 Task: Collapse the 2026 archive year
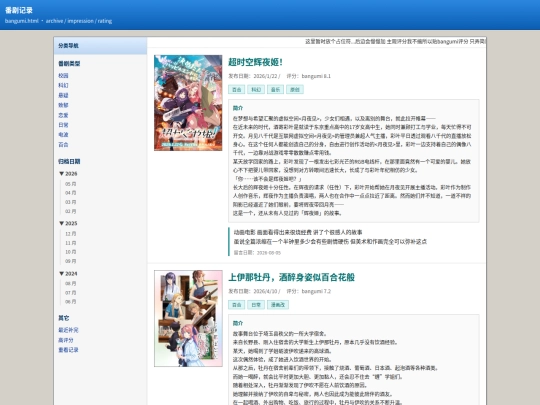pyautogui.click(x=68, y=174)
